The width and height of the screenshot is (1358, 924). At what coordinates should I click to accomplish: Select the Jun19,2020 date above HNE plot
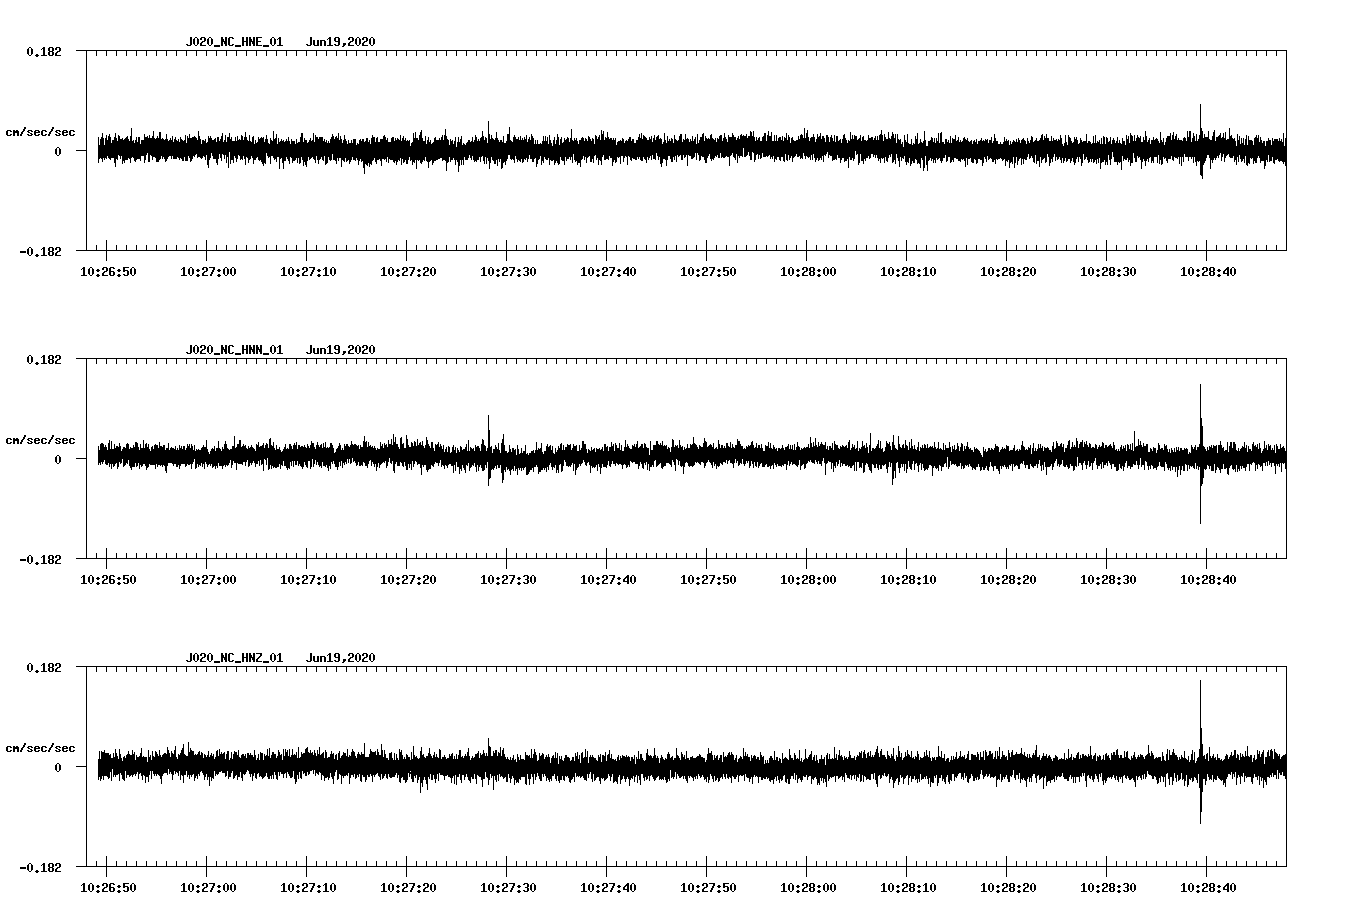[x=341, y=42]
